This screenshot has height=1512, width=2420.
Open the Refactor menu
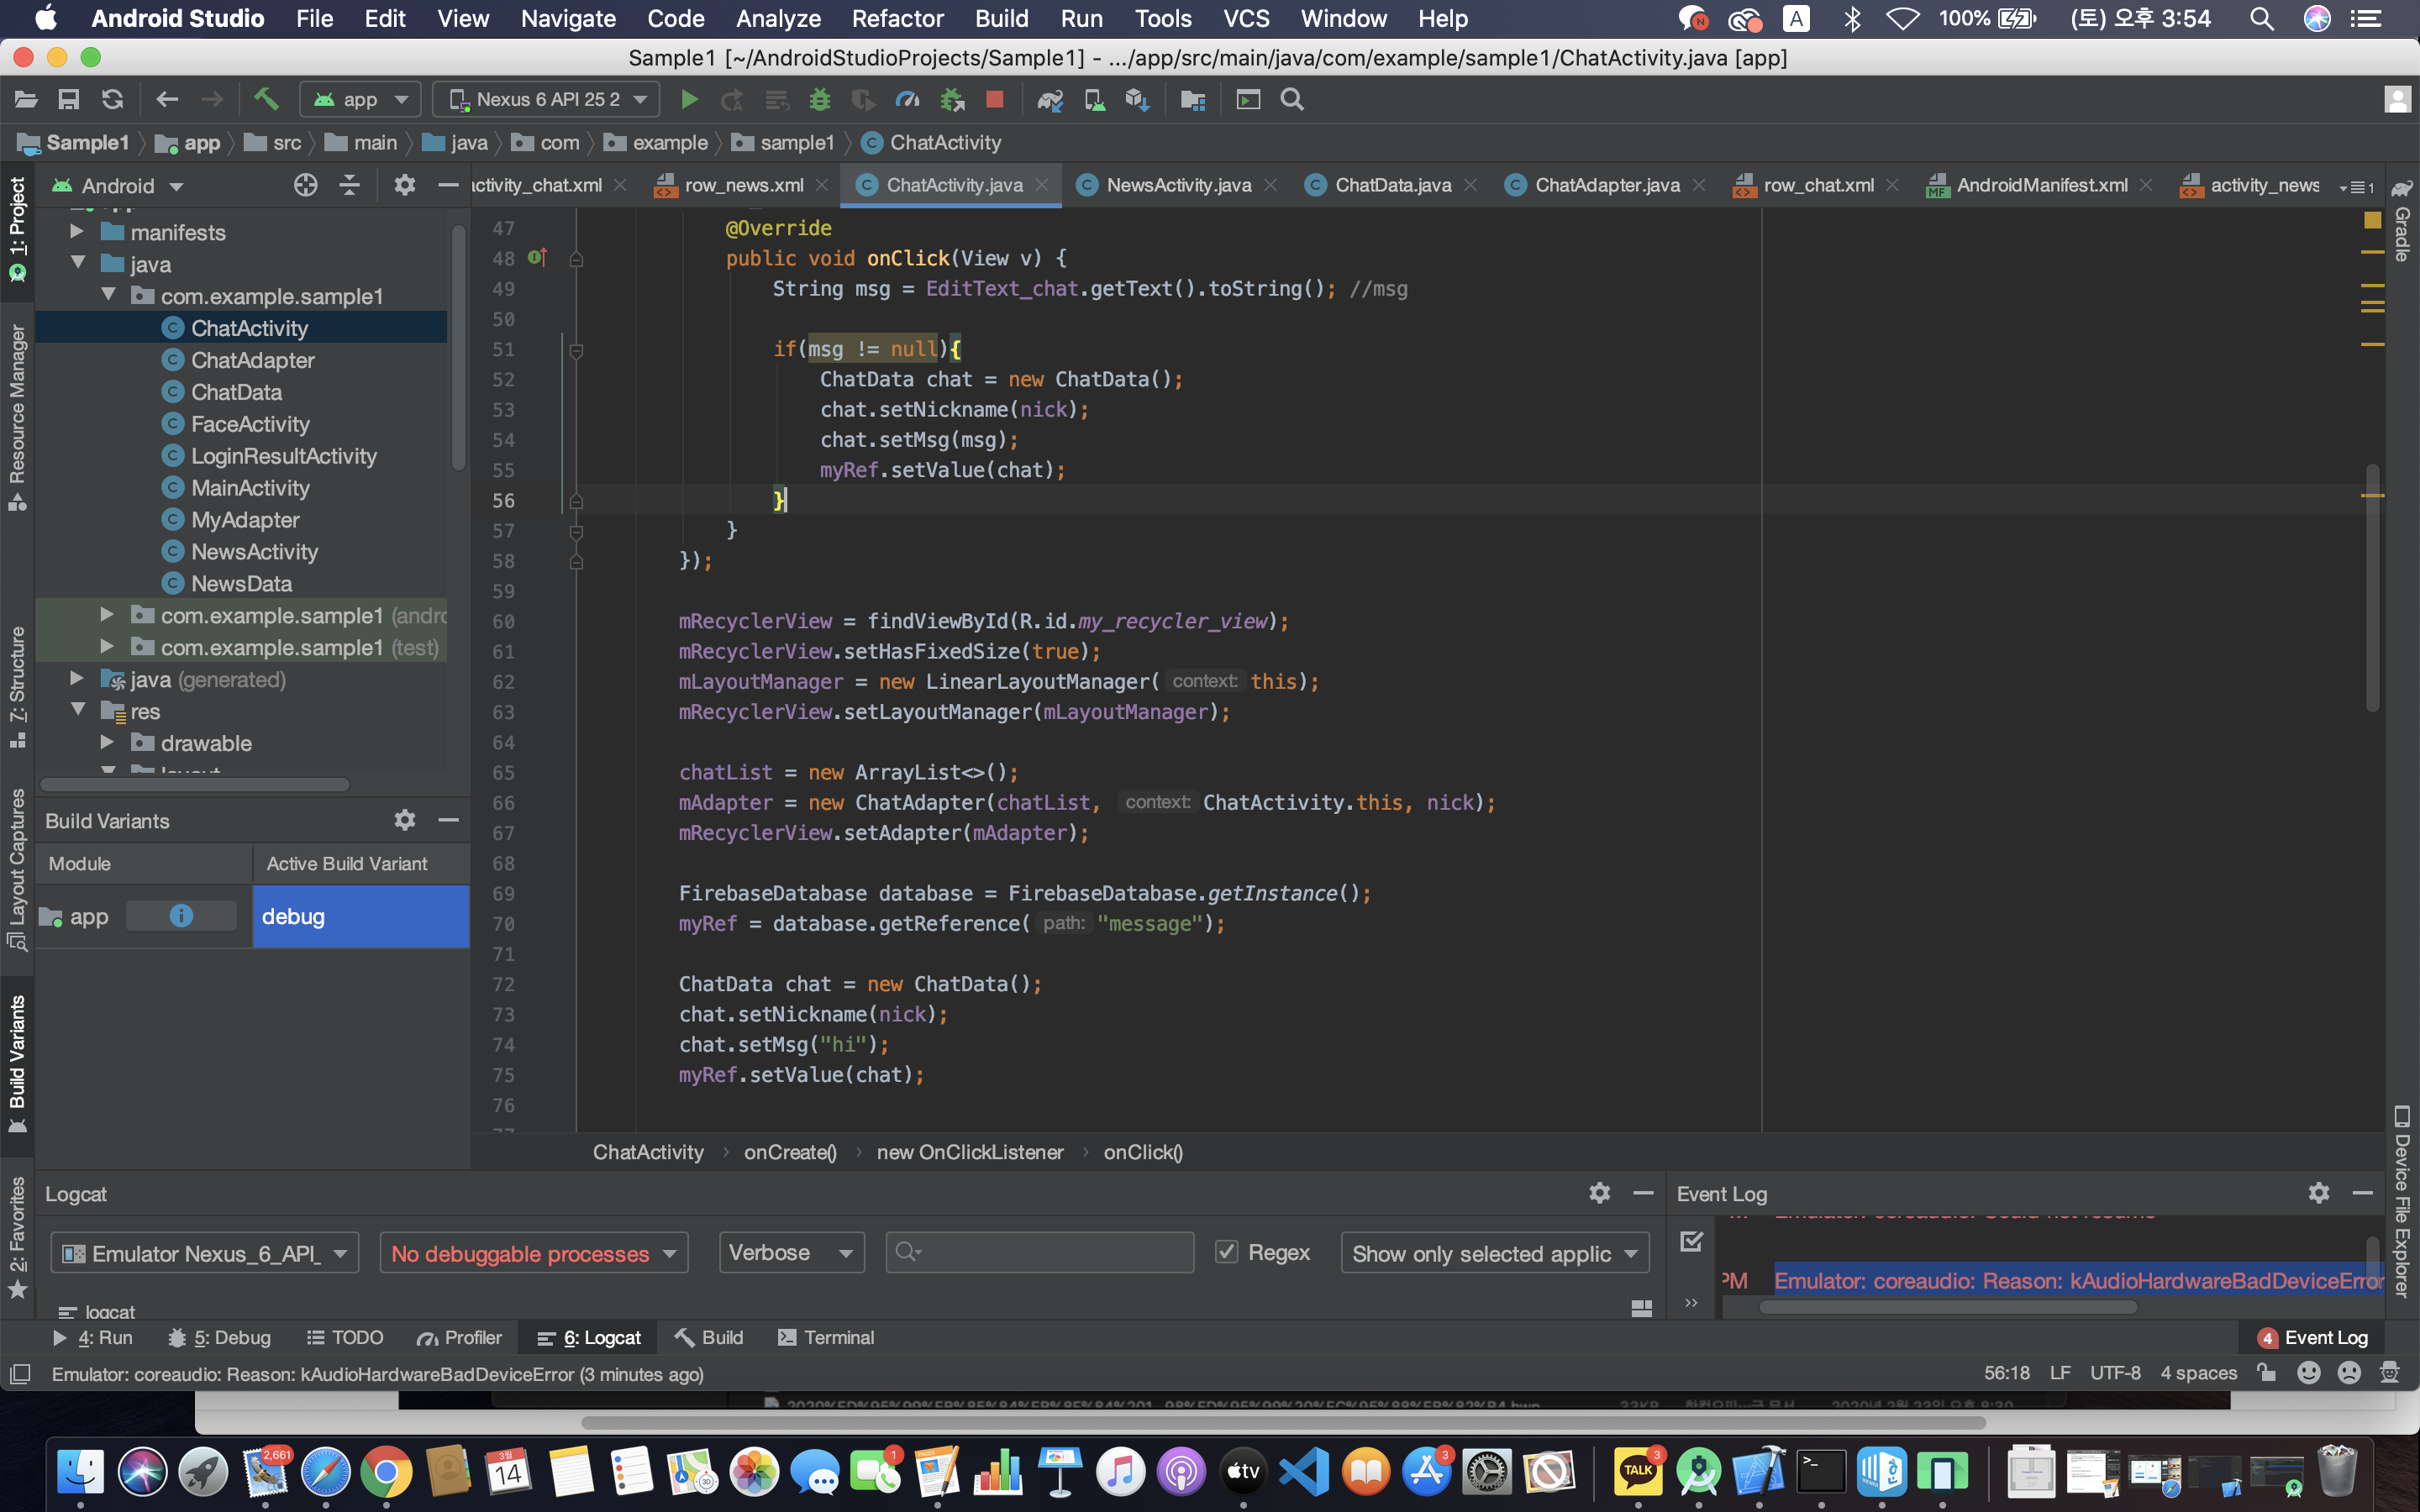pos(897,18)
